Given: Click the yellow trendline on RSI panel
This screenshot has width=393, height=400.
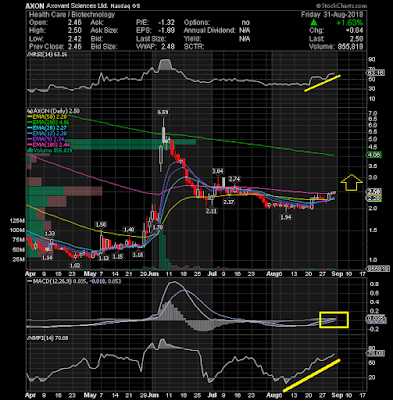Looking at the screenshot, I should coord(323,83).
